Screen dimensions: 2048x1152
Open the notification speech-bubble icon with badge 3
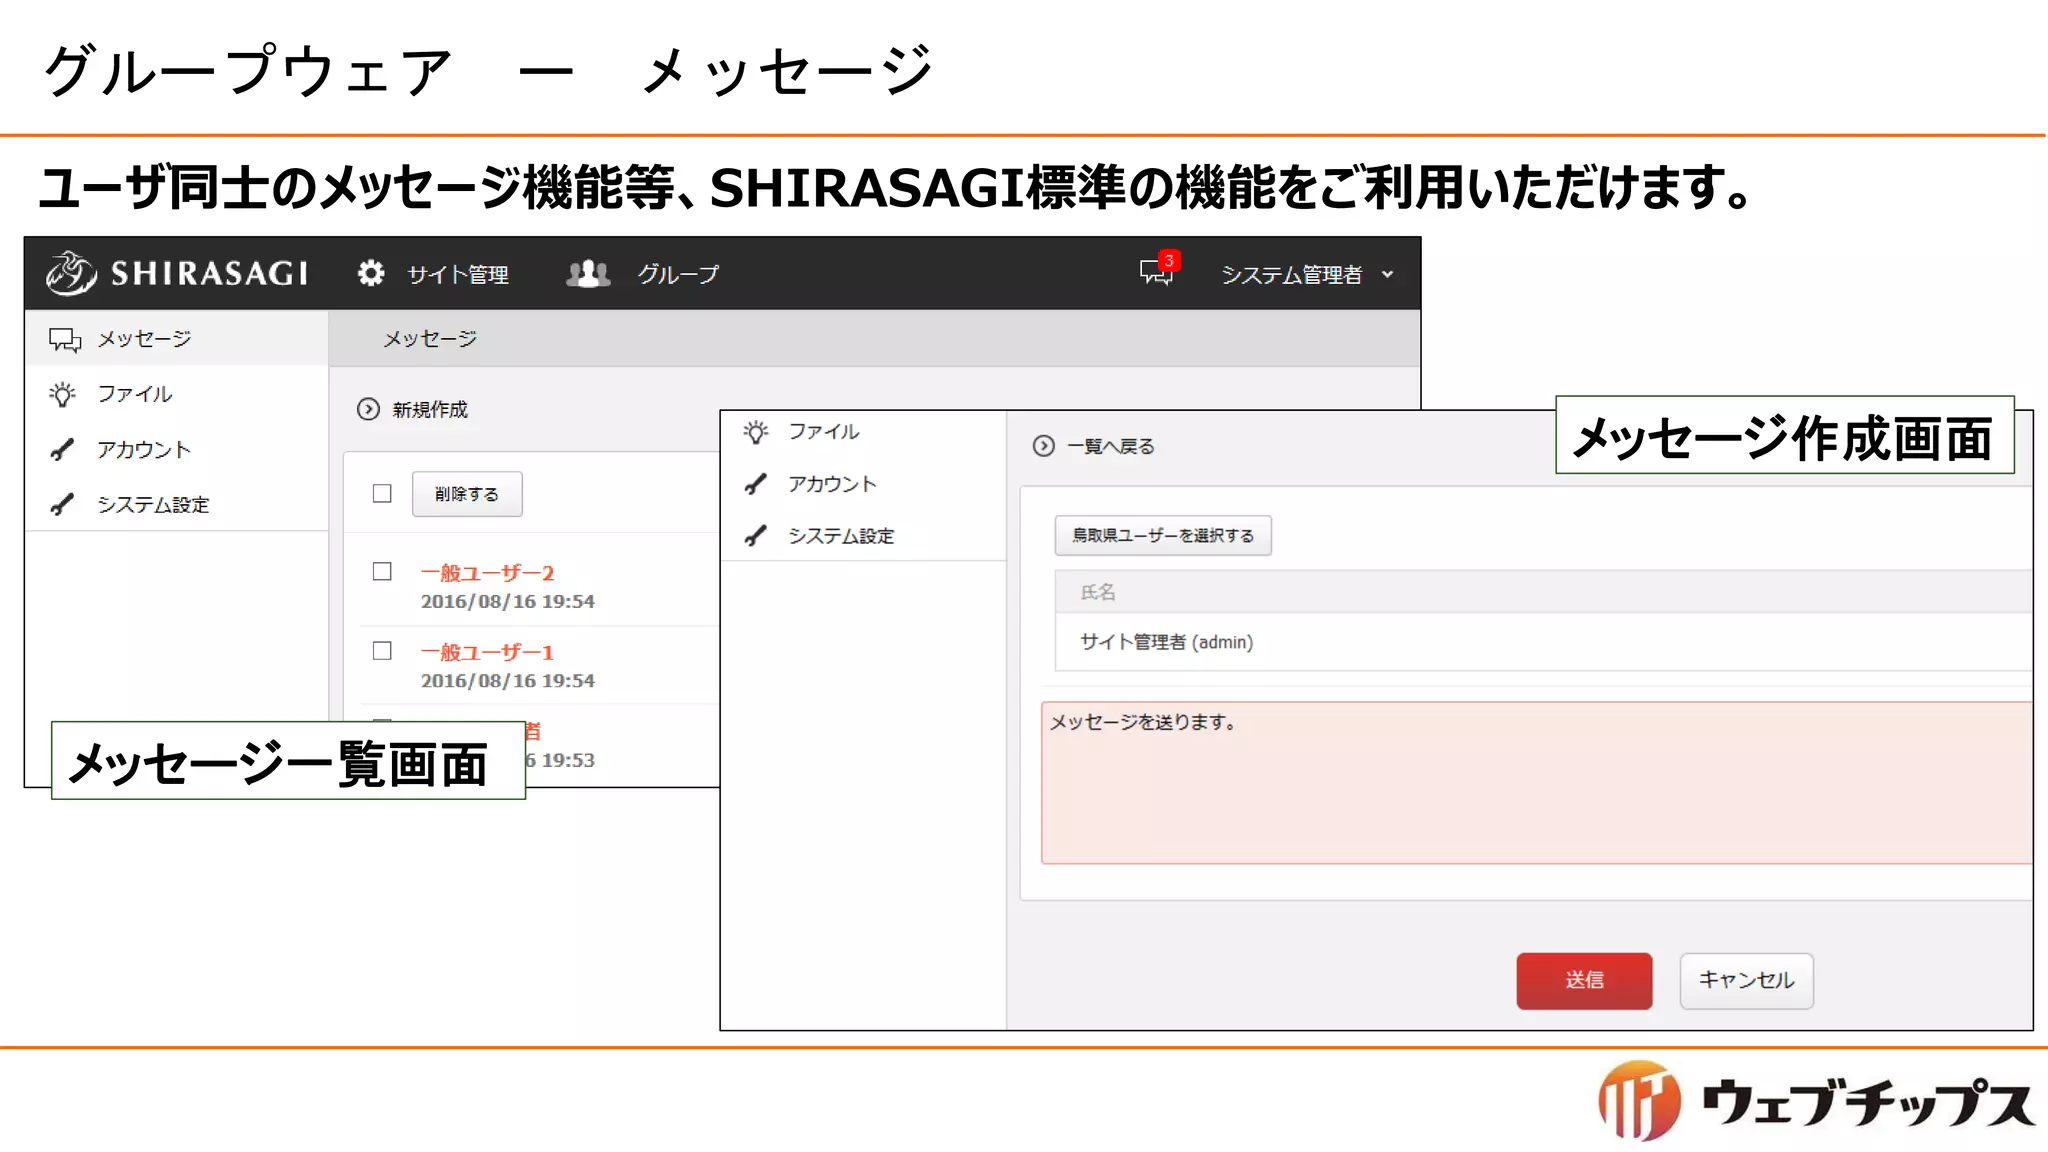1159,270
